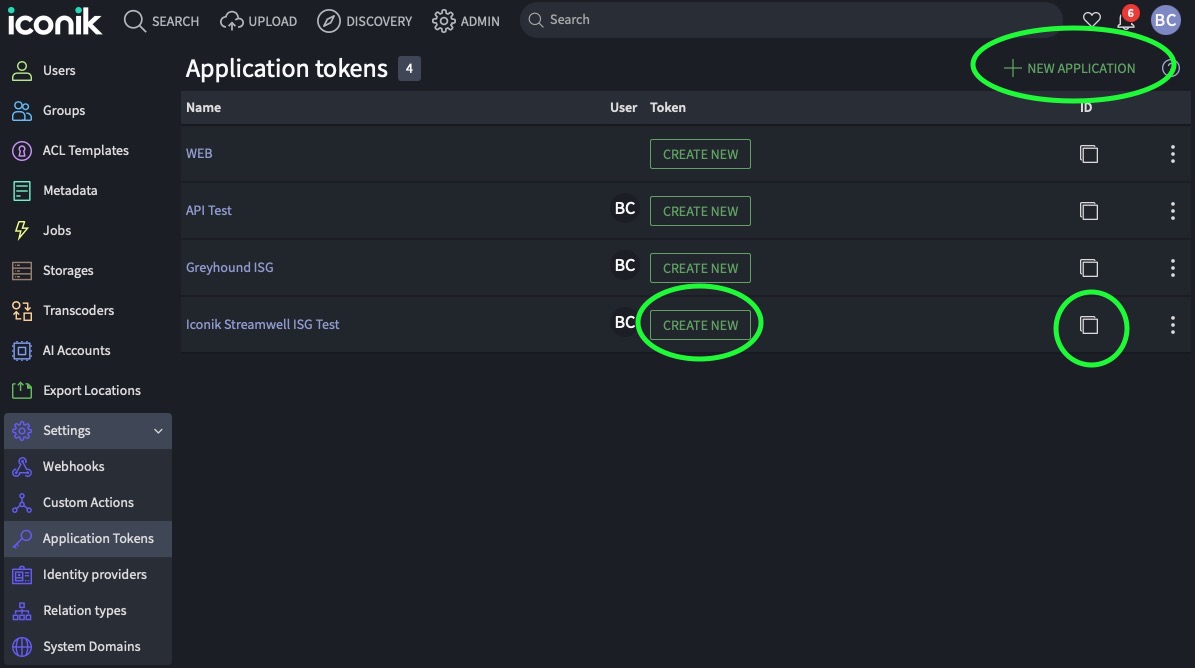This screenshot has height=668, width=1195.
Task: Open the notifications bell
Action: (1126, 20)
